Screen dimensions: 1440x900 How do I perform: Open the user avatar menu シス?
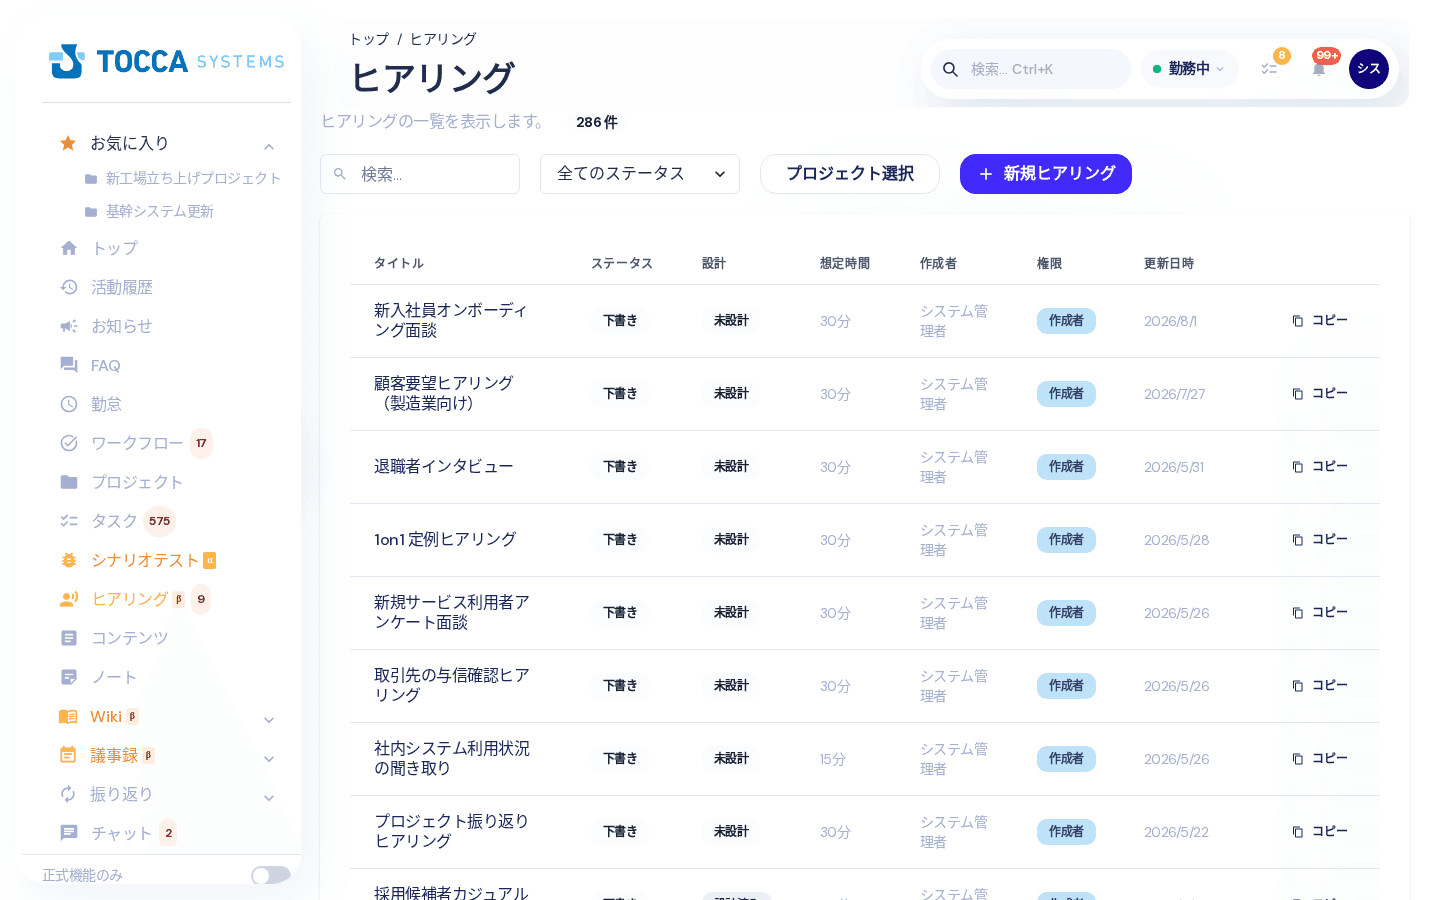[x=1368, y=69]
